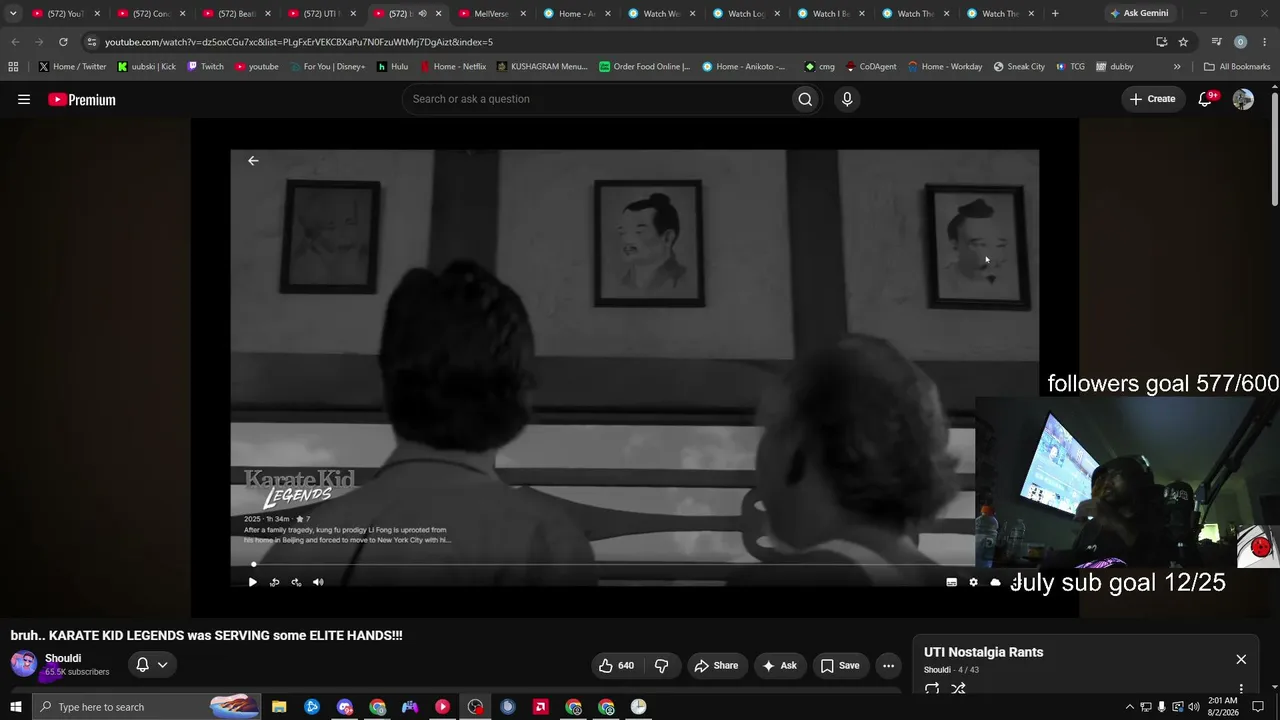Toggle shuffle playlist

click(x=958, y=689)
